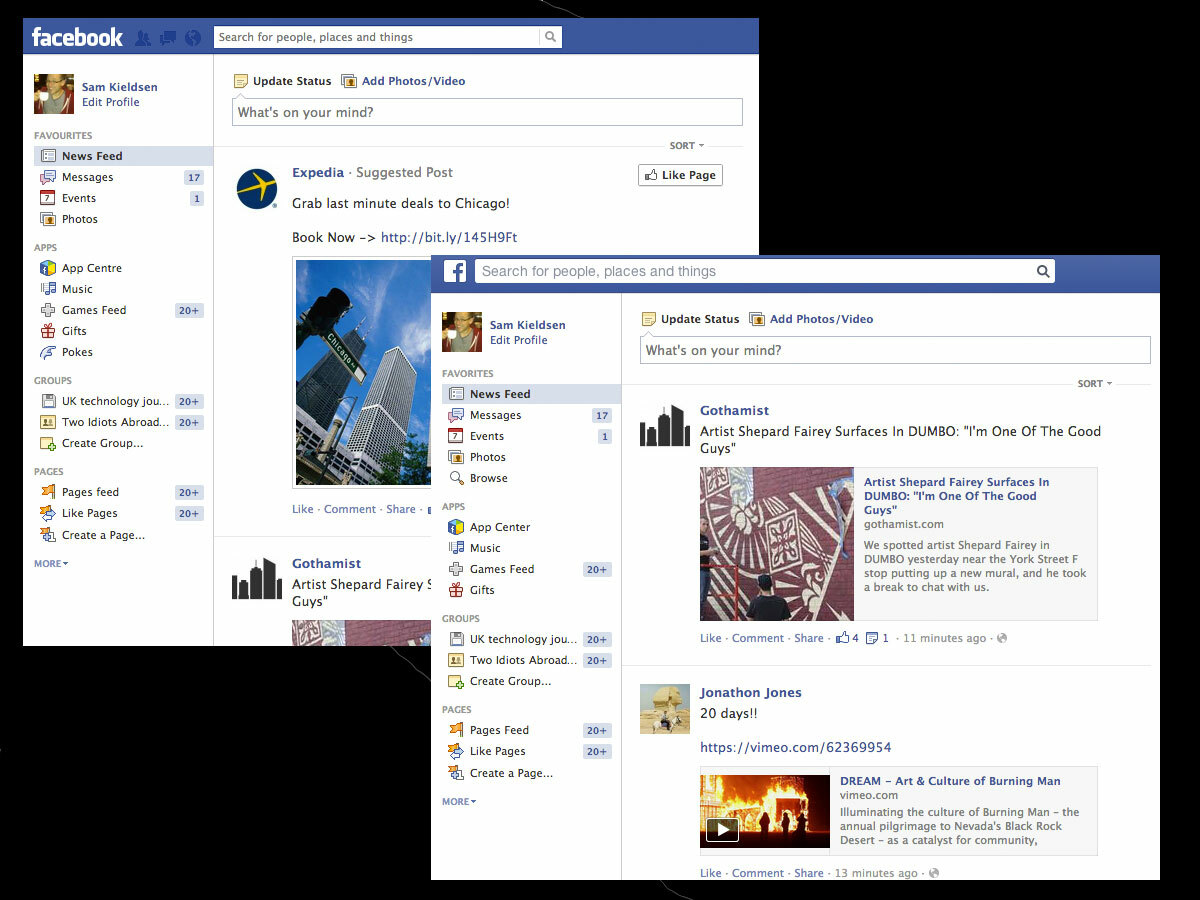Click Edit Profile in the back window
This screenshot has height=900, width=1200.
click(x=111, y=102)
